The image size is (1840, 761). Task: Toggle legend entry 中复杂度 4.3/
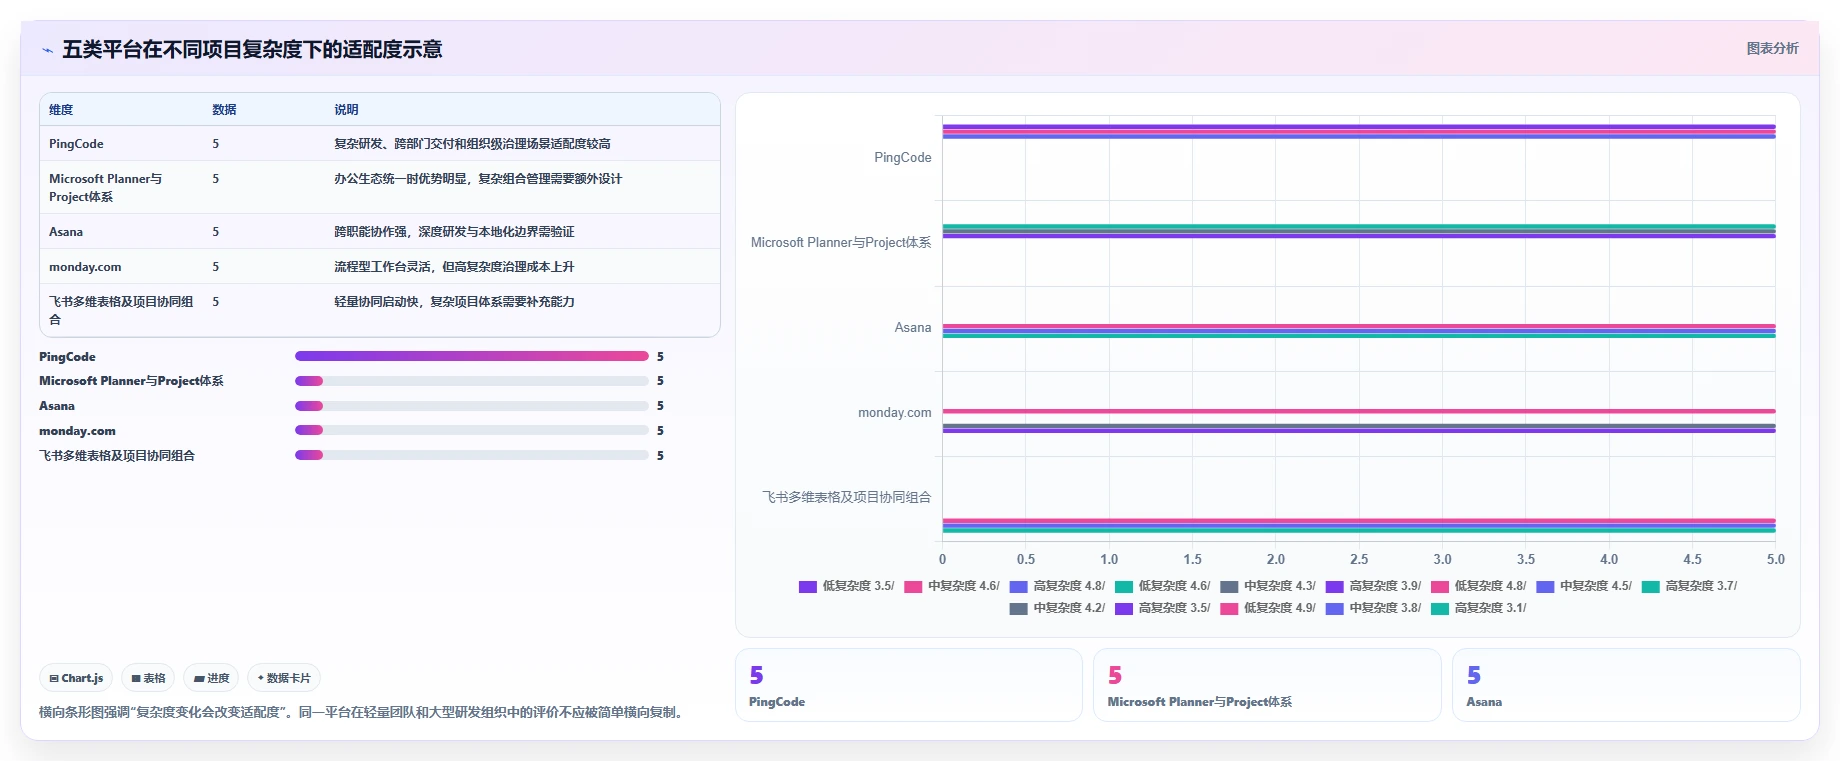(x=1267, y=587)
